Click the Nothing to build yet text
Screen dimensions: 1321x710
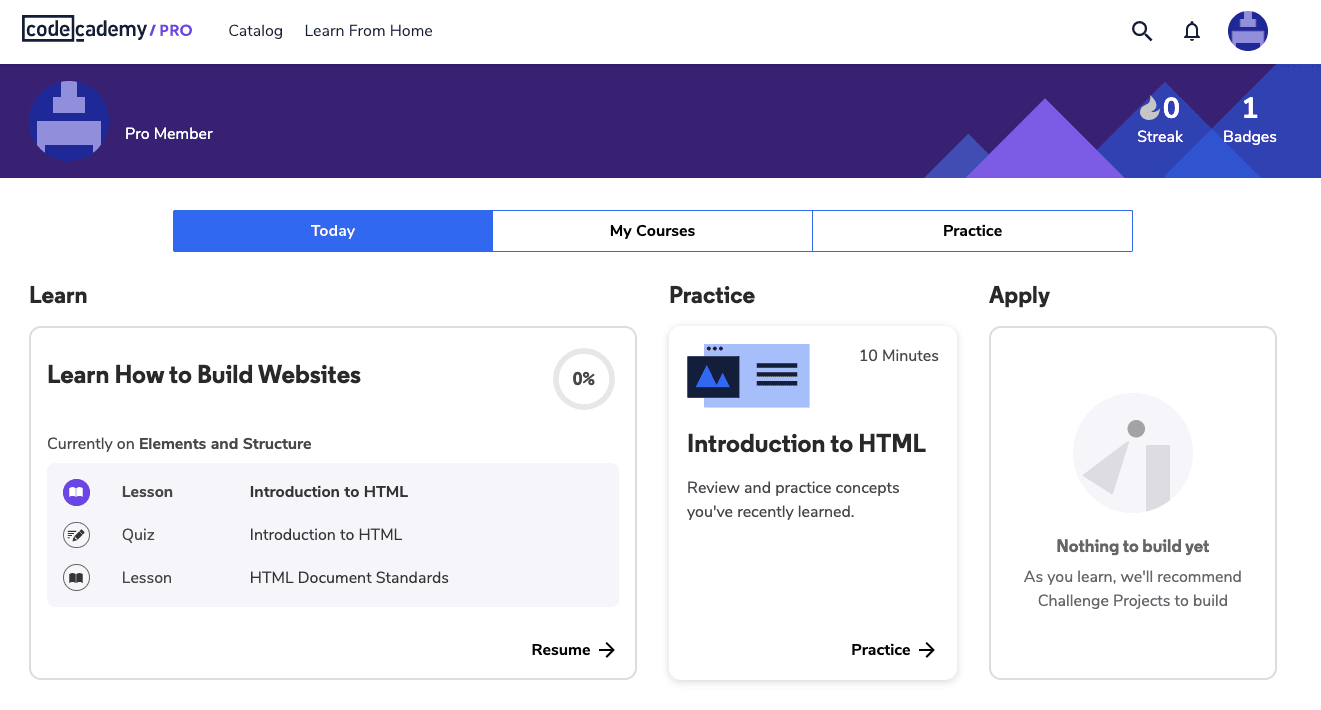coord(1133,546)
